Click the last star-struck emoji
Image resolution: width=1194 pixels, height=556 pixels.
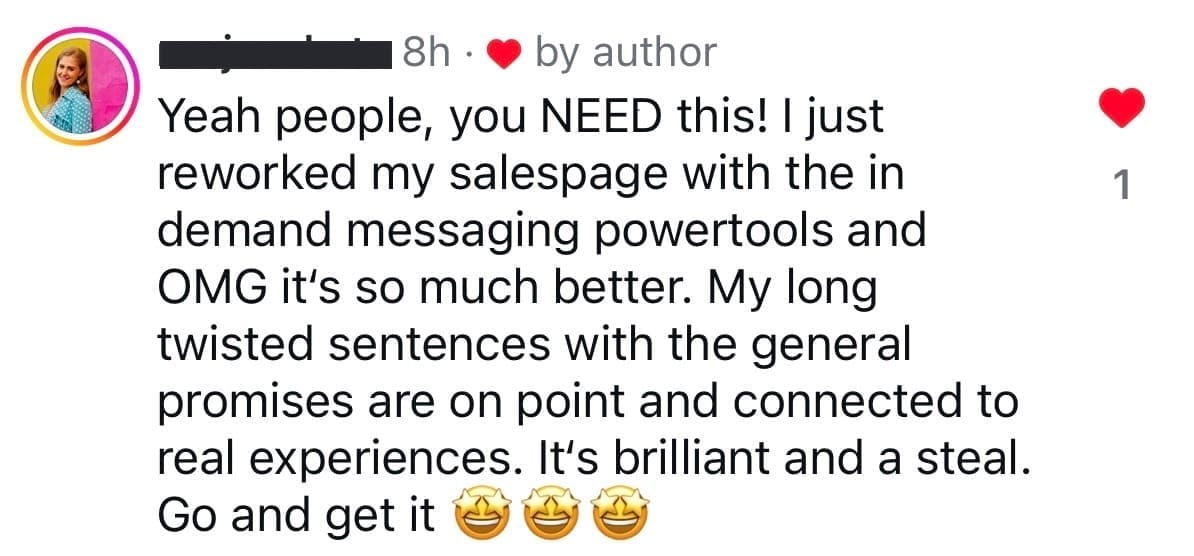(x=618, y=516)
